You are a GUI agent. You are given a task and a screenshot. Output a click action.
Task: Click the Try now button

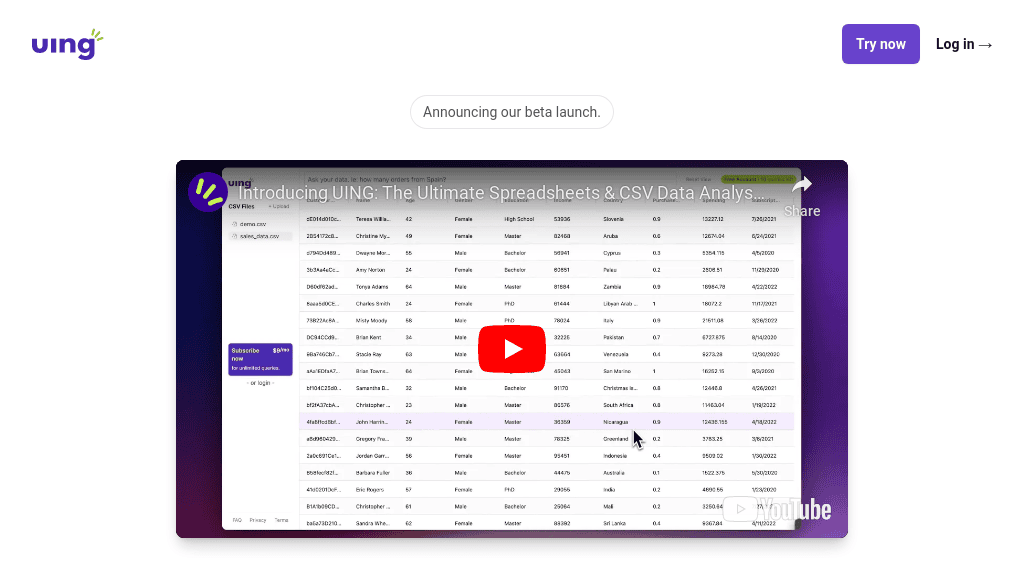[x=880, y=43]
